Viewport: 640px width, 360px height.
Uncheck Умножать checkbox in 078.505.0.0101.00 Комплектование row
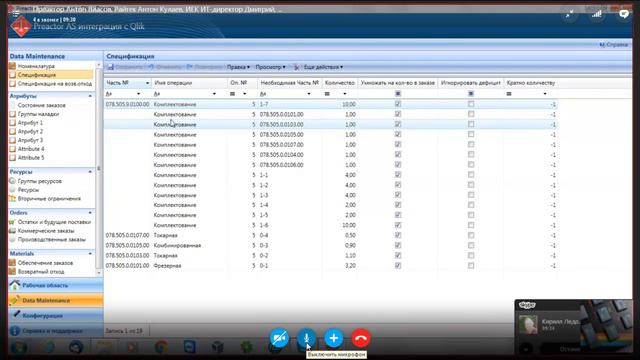coord(398,114)
